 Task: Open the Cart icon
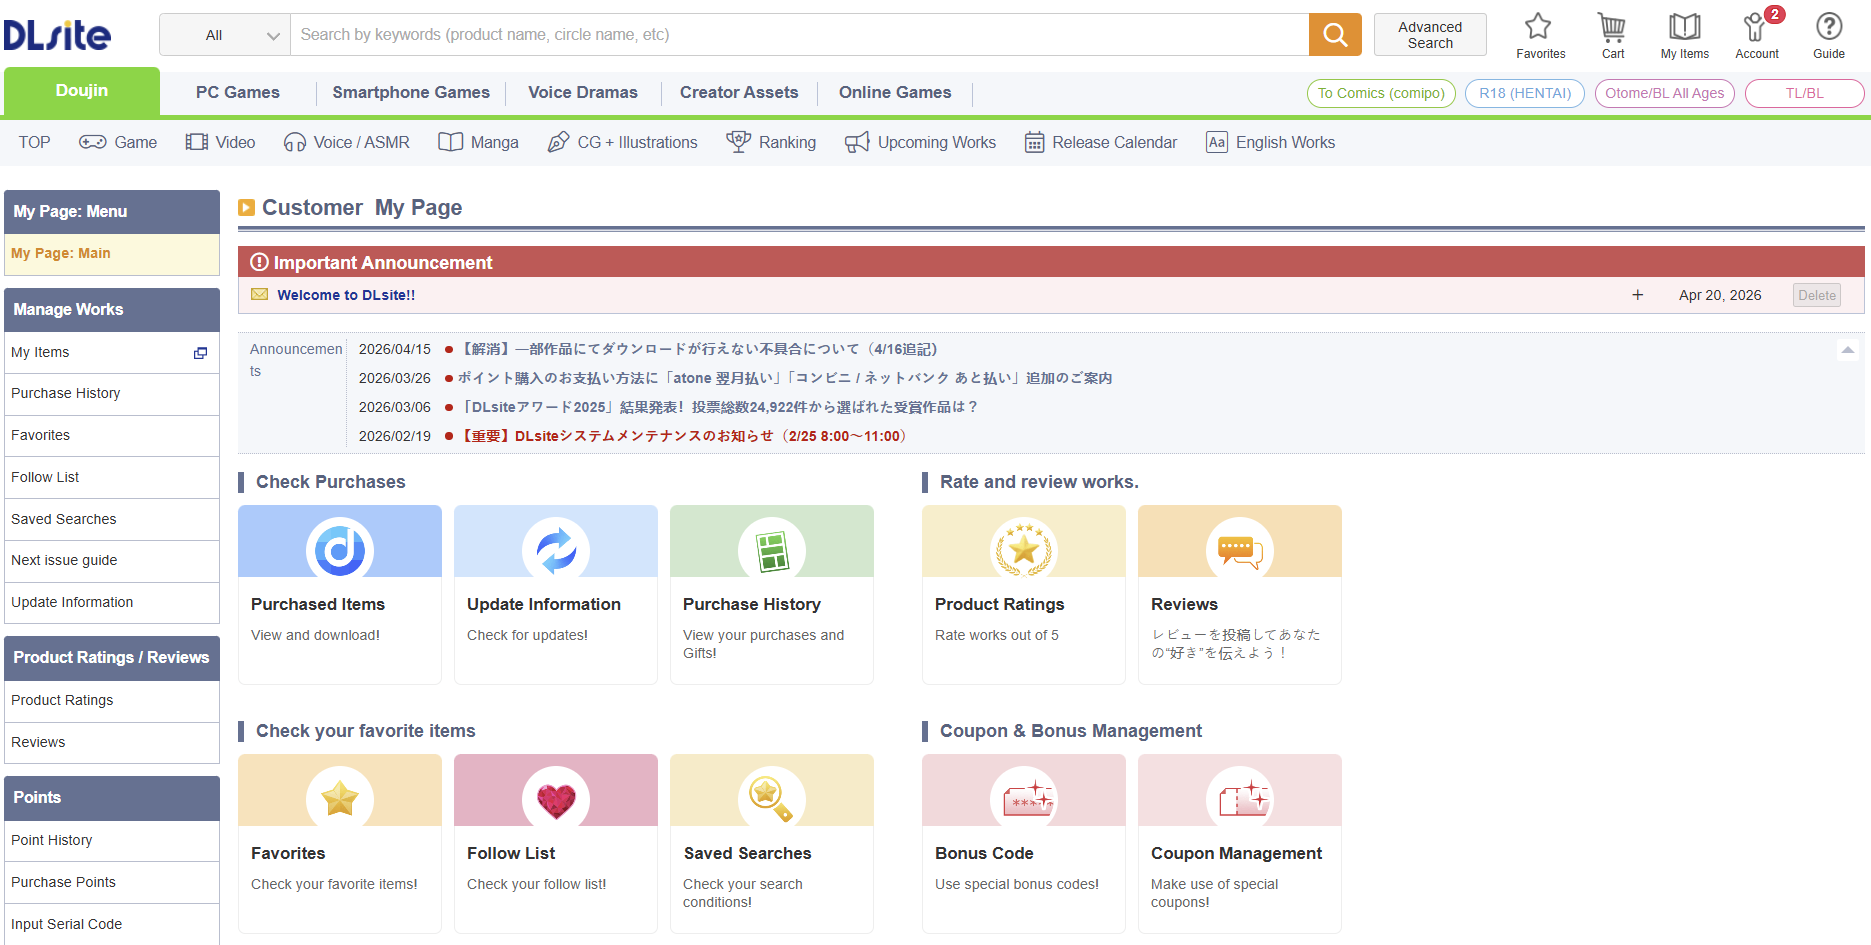point(1612,36)
